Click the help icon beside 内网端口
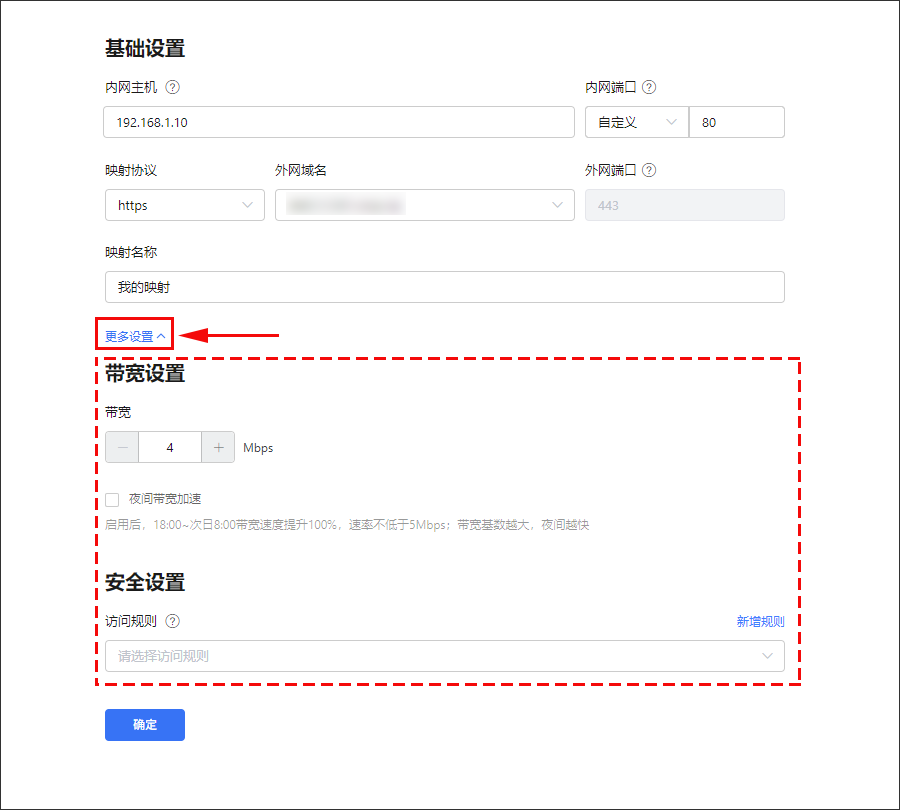 [x=649, y=87]
